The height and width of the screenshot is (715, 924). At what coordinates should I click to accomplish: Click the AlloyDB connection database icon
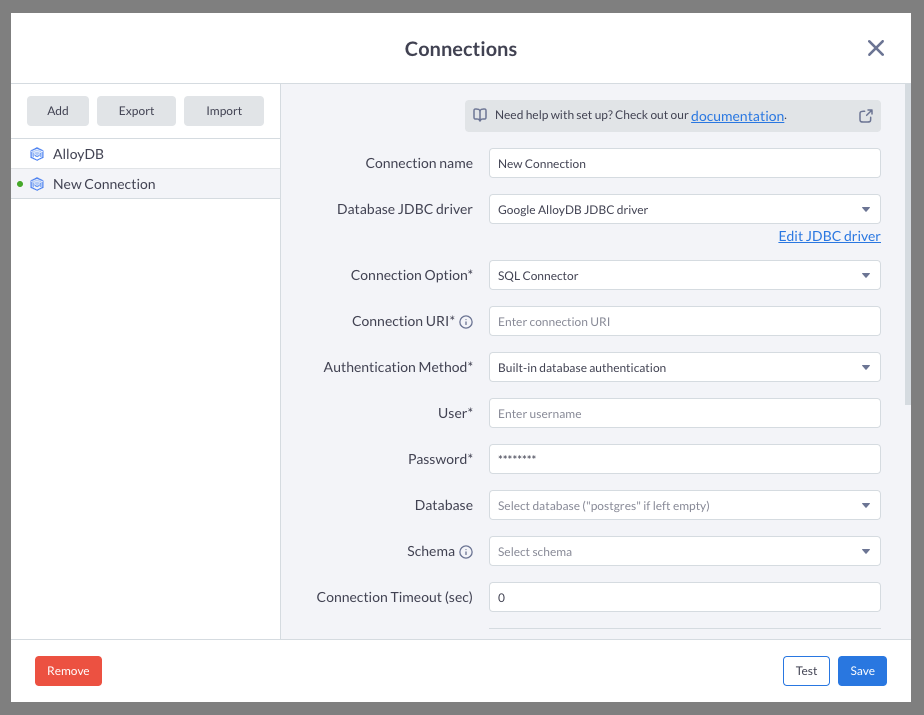tap(37, 154)
